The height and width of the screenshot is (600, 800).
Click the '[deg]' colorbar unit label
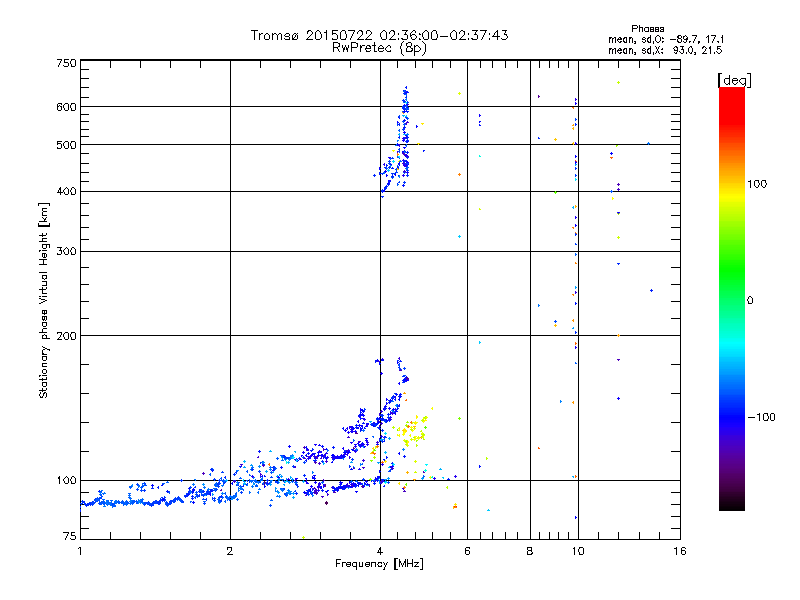coord(734,80)
